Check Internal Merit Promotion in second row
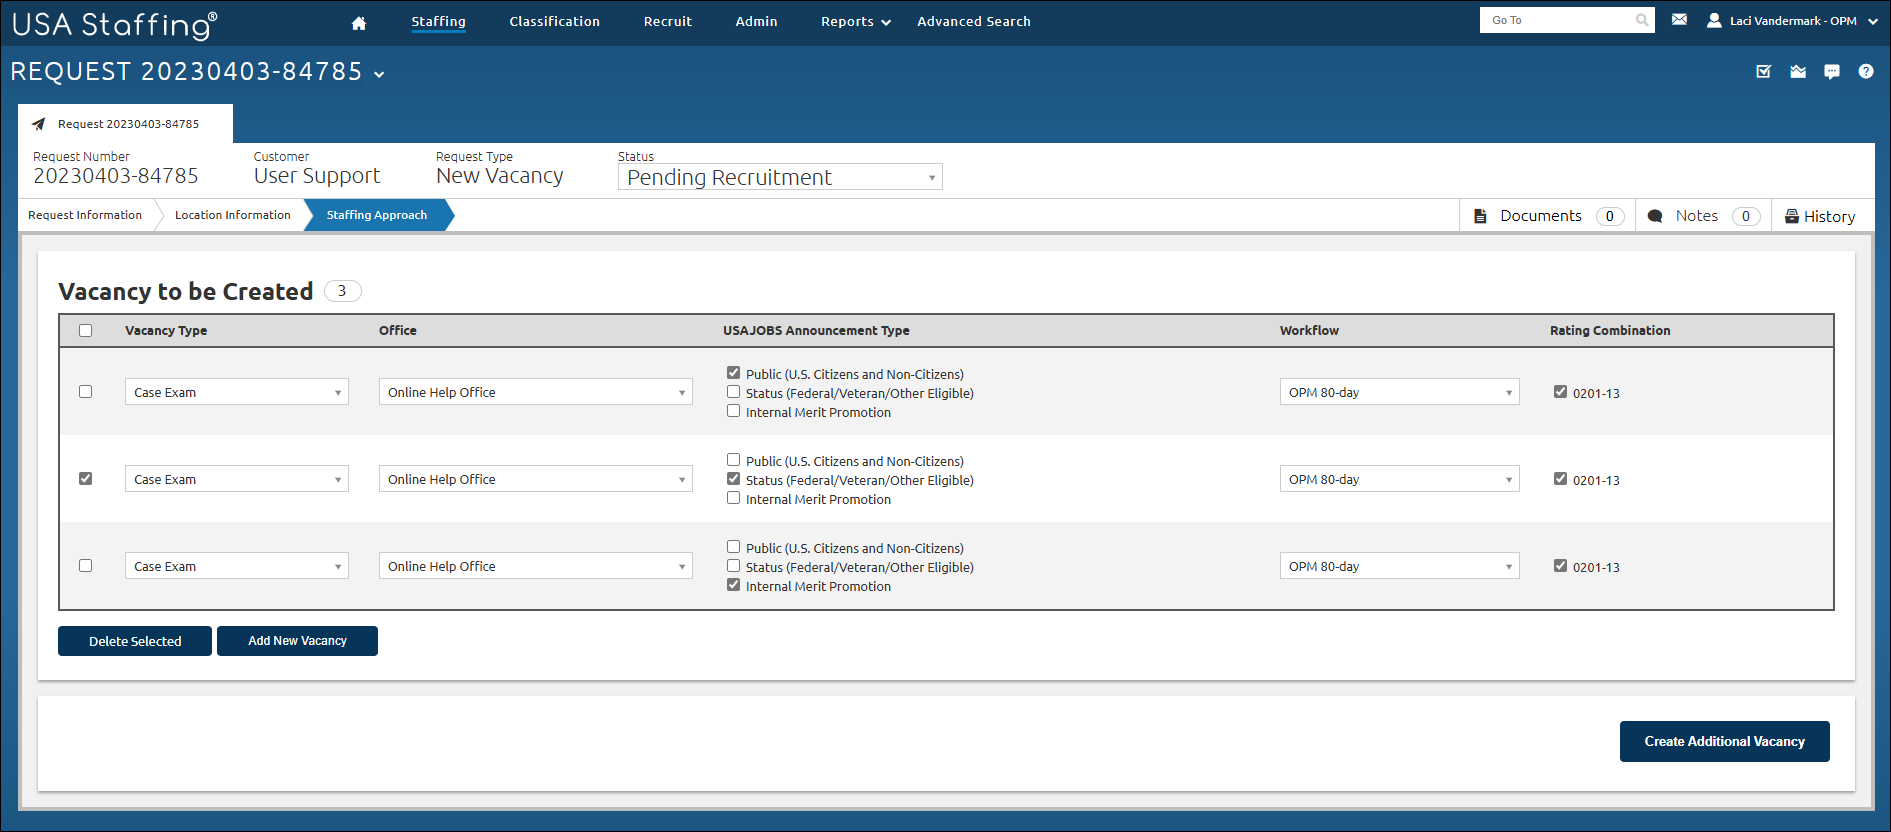The width and height of the screenshot is (1891, 832). pyautogui.click(x=734, y=498)
